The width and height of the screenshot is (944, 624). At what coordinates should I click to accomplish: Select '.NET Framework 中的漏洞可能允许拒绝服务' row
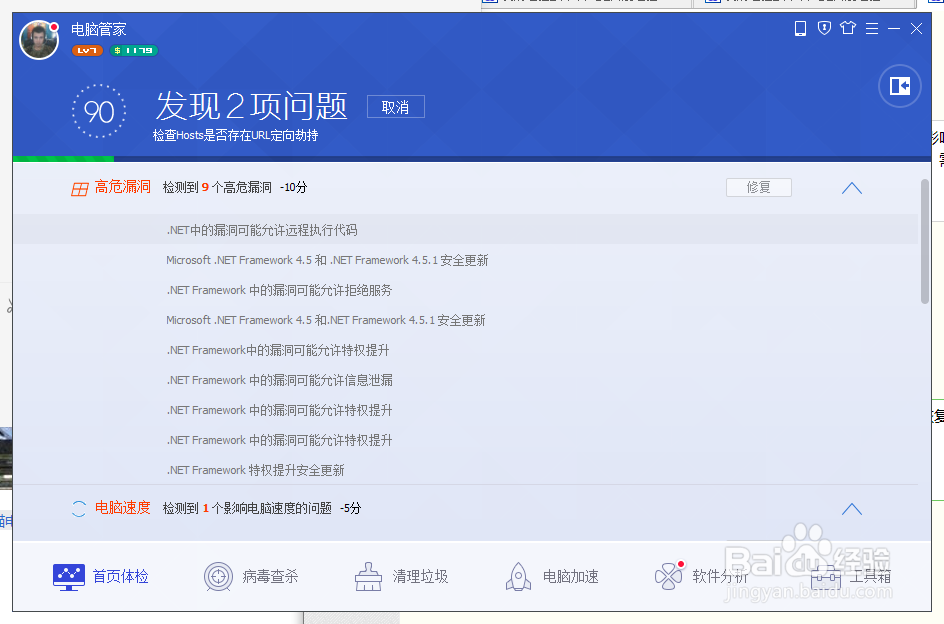click(x=465, y=290)
